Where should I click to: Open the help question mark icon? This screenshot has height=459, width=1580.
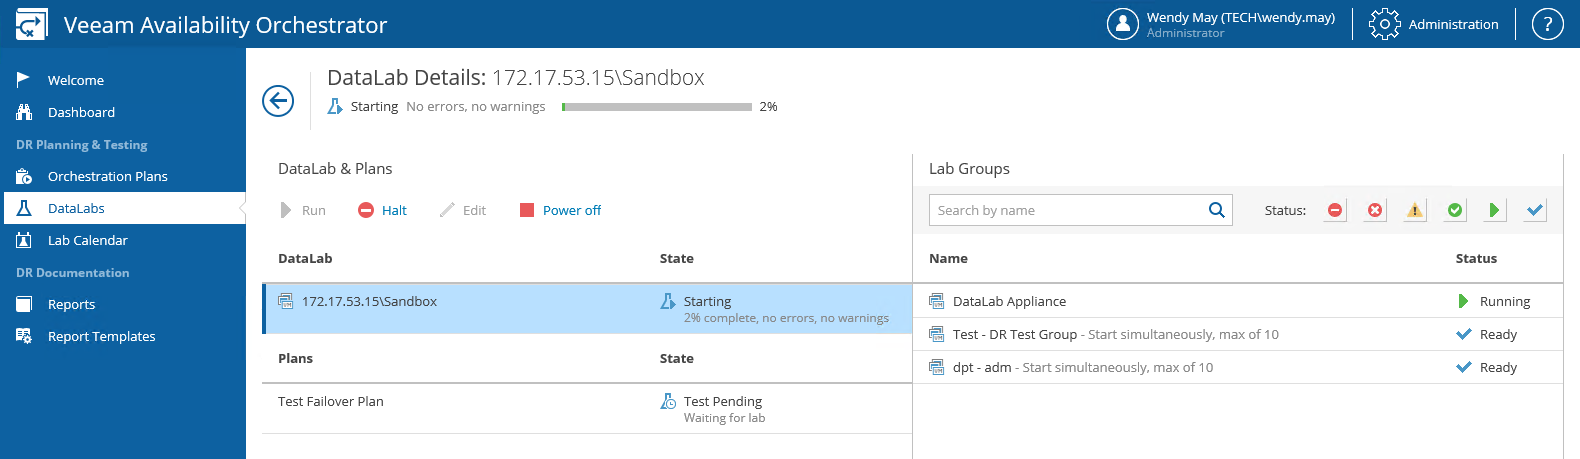tap(1547, 24)
